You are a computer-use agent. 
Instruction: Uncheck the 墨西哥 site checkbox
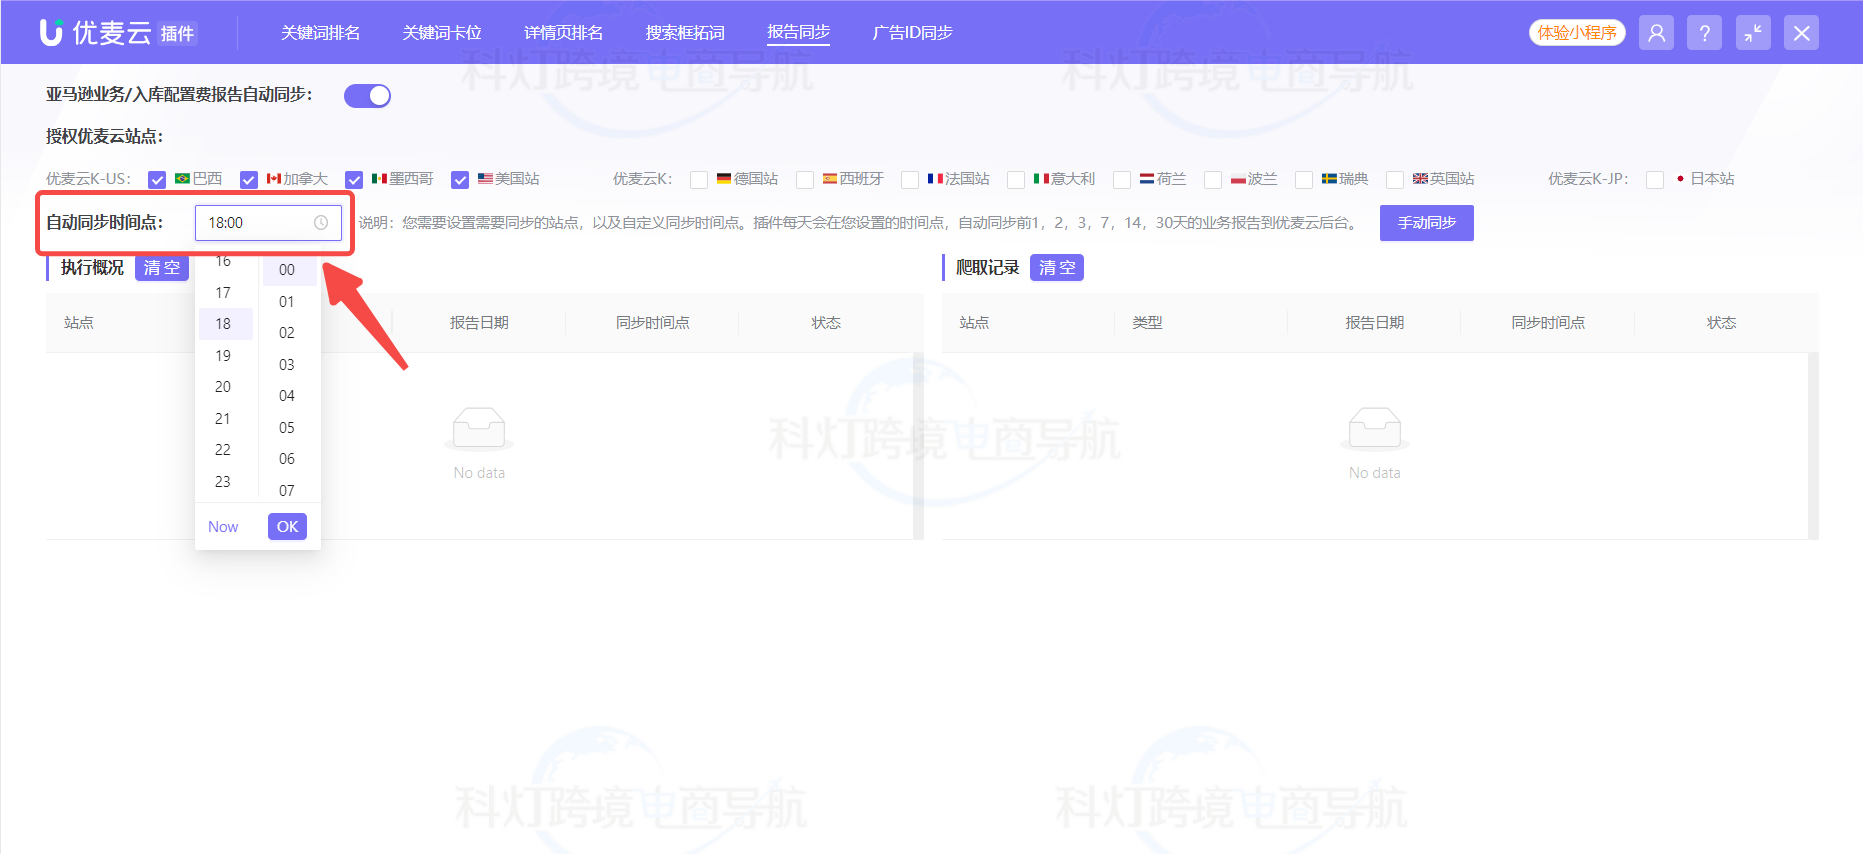coord(354,180)
